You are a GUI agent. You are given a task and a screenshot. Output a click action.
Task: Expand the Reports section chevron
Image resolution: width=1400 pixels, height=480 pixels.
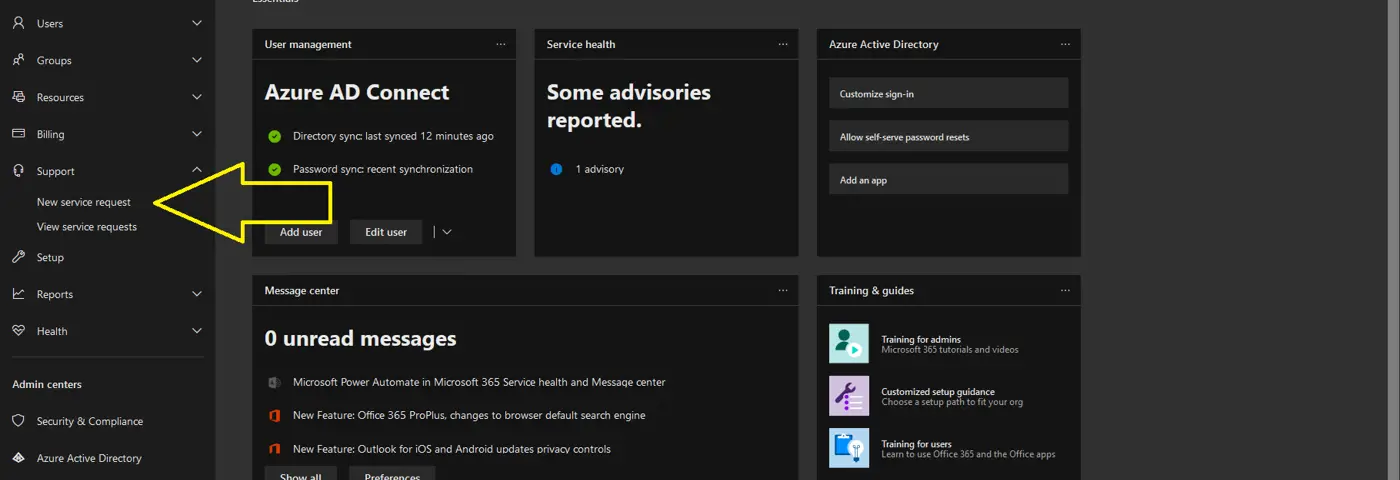click(197, 294)
